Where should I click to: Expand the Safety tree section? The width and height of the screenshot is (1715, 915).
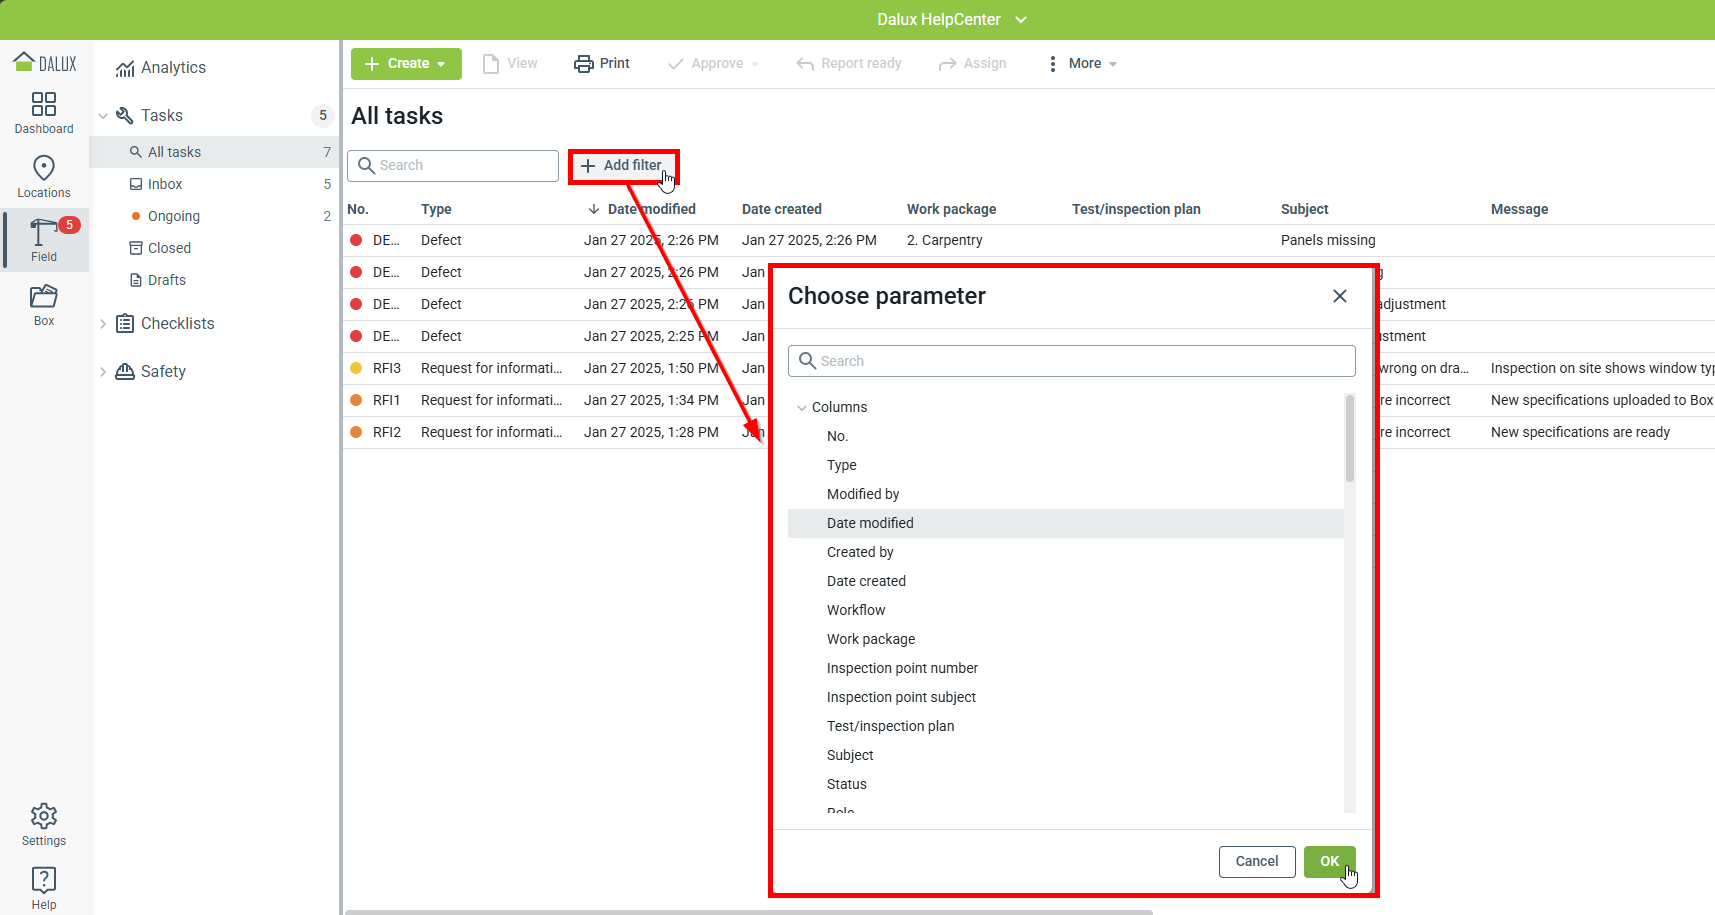click(x=103, y=371)
